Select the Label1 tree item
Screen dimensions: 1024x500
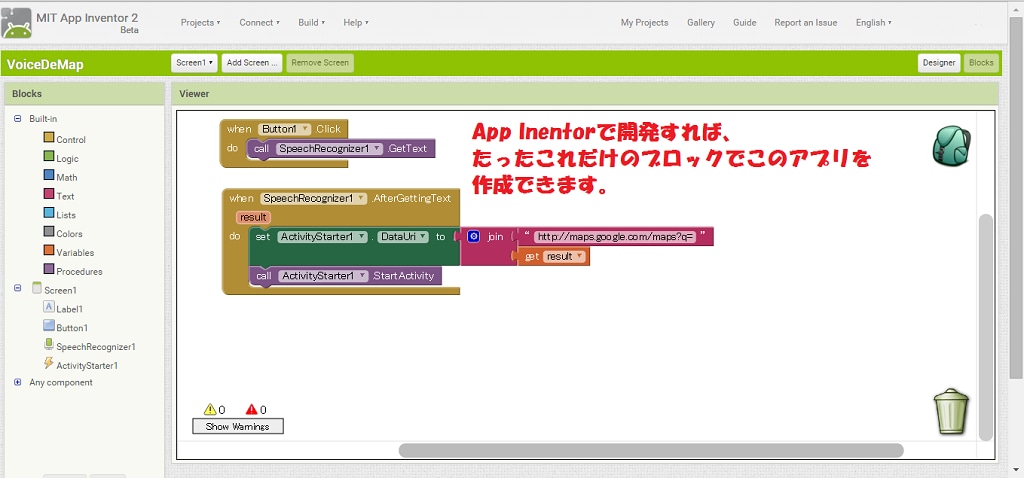(x=69, y=309)
